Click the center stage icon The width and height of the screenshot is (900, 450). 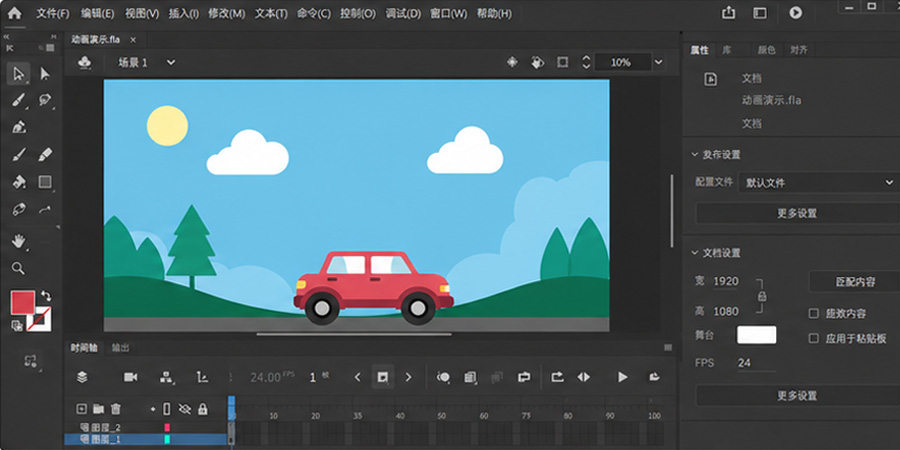click(512, 62)
